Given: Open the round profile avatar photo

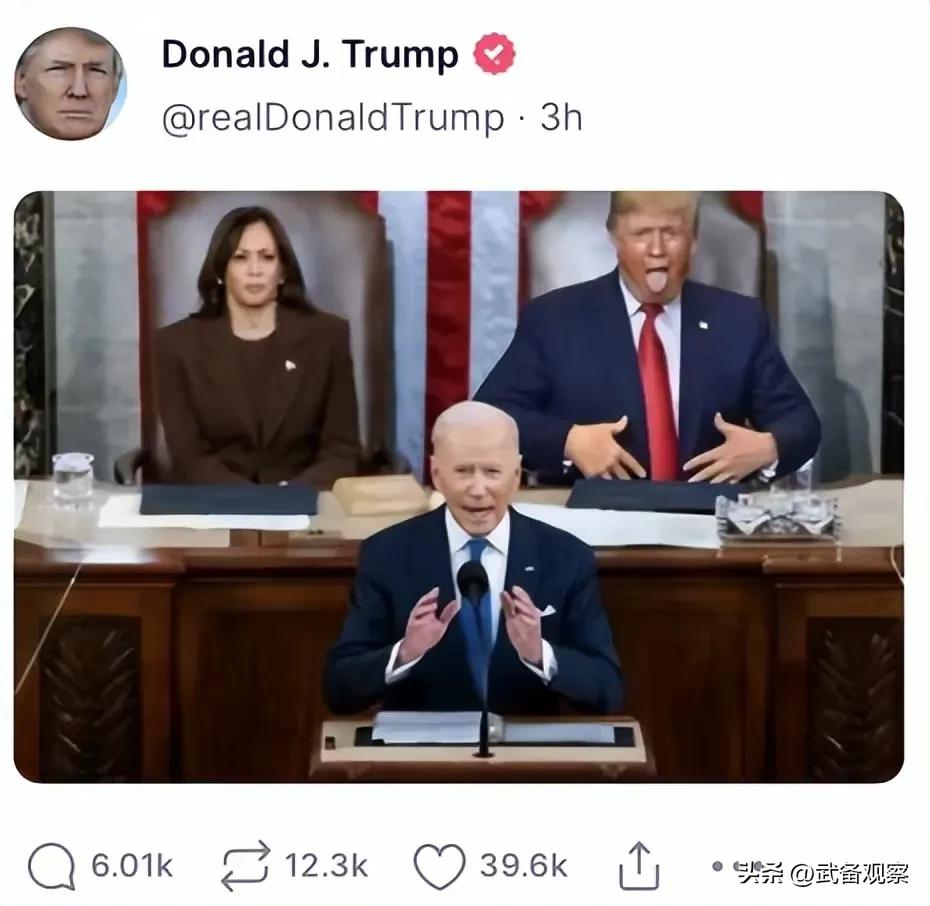Looking at the screenshot, I should 70,84.
